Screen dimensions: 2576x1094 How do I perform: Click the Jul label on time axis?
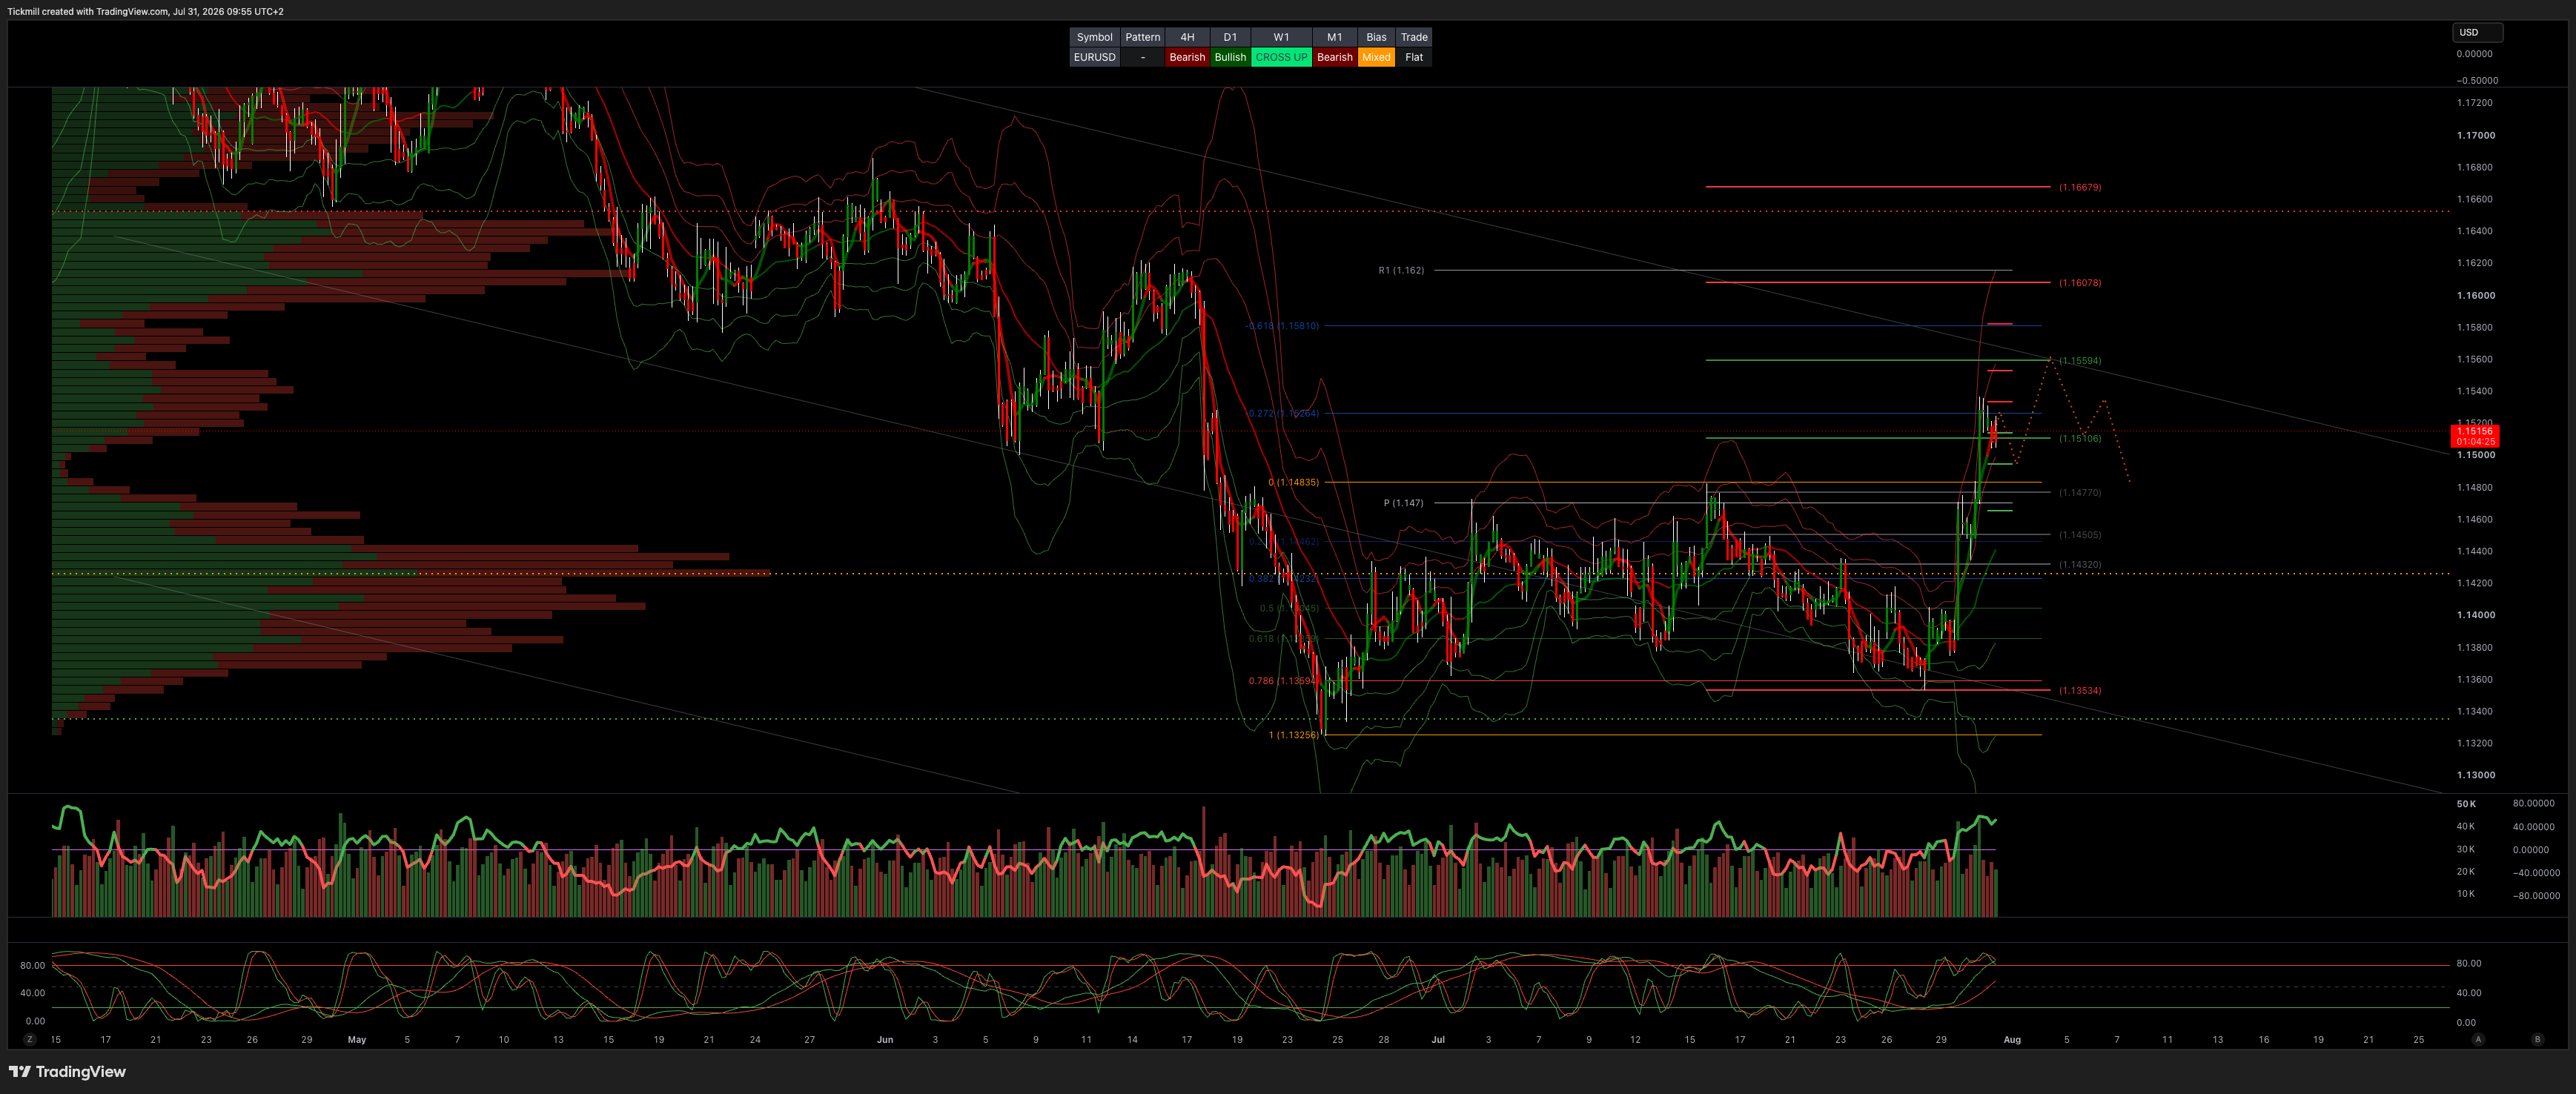click(x=1438, y=1040)
